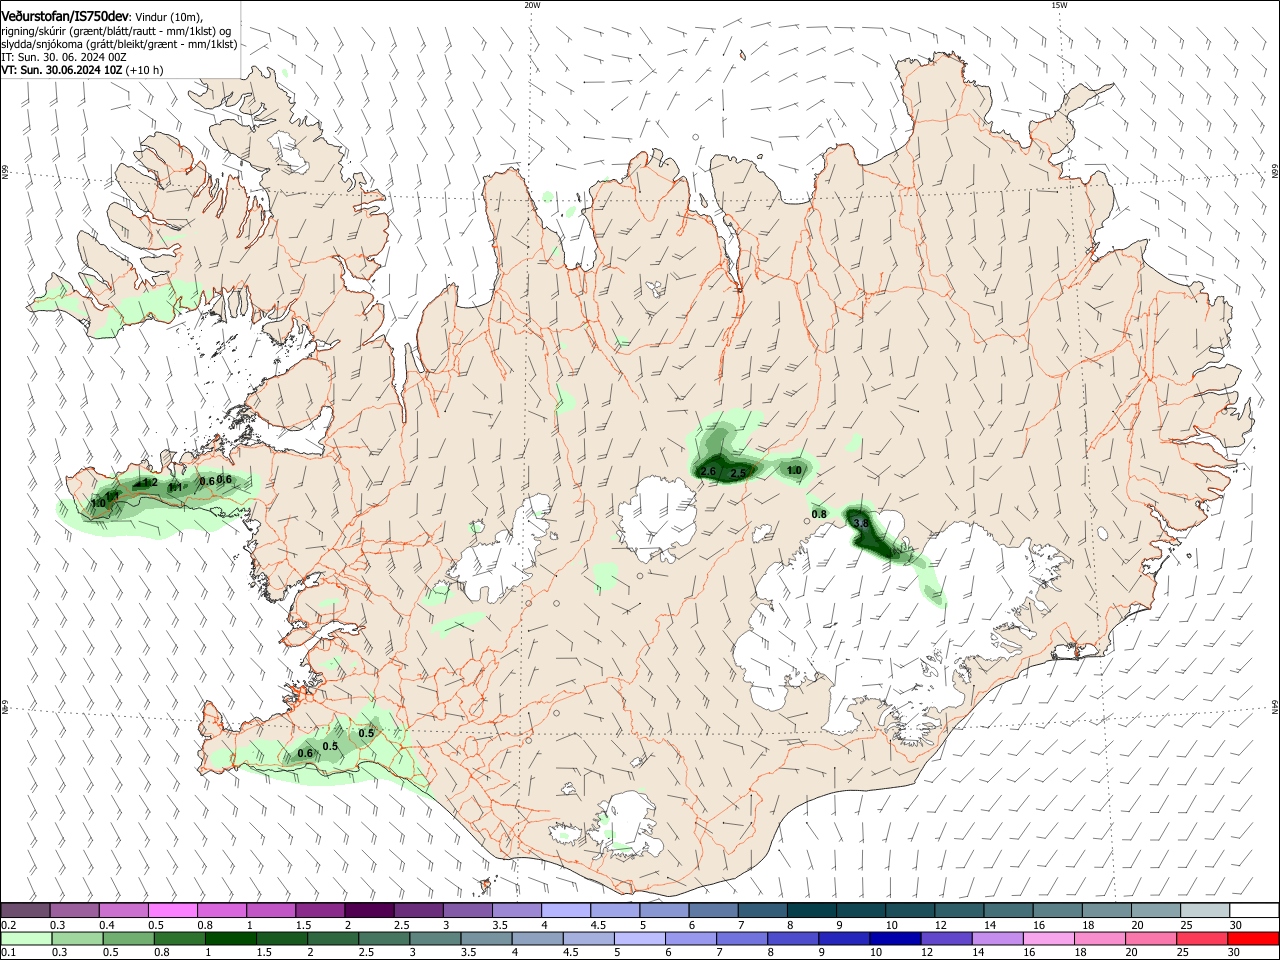Viewport: 1280px width, 960px height.
Task: Click the 'VT: Sun. 30.06.2024 10Z (+10 h)' line
Action: point(82,70)
